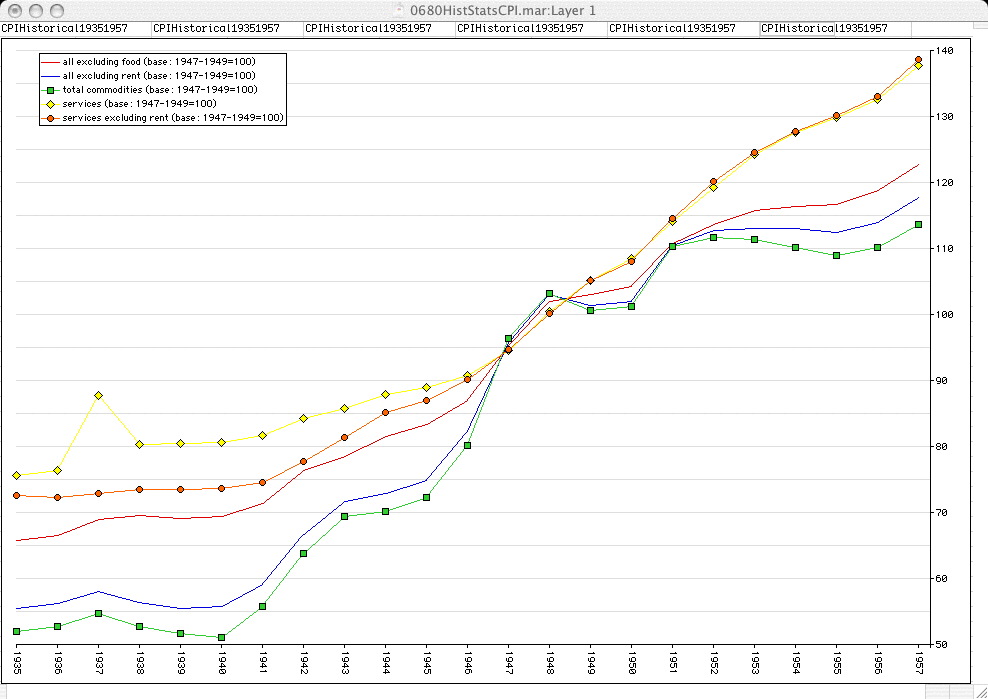Click the green square data point at 1940
Screen dimensions: 988x699
(x=221, y=637)
